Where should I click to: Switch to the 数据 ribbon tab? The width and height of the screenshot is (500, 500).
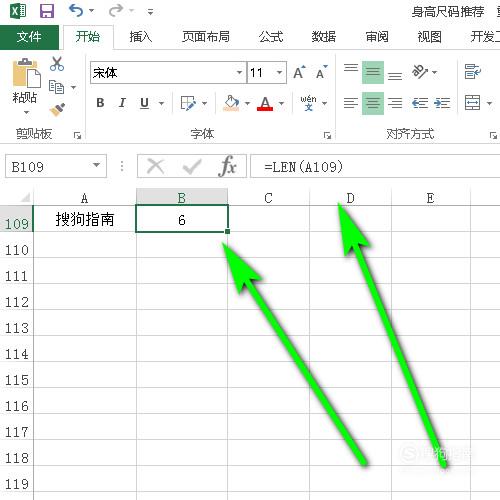pos(324,37)
